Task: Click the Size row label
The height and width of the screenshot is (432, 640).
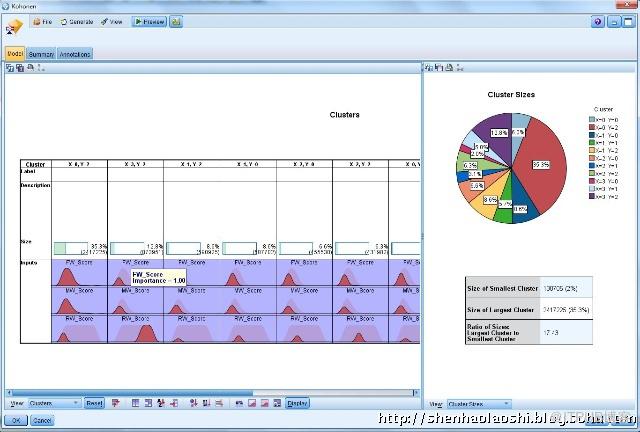Action: pyautogui.click(x=26, y=241)
